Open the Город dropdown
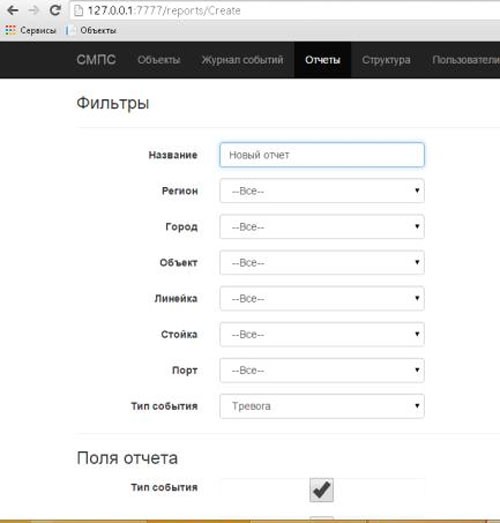This screenshot has height=523, width=500. 322,227
